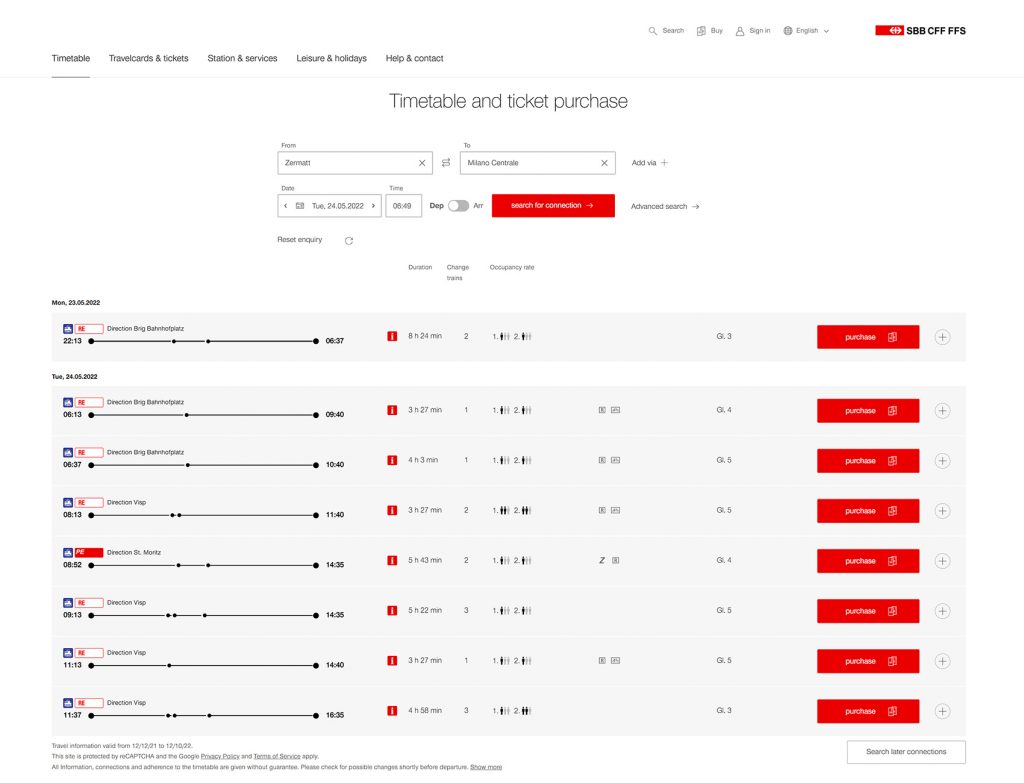Expand the 22:13 connection details
1024x783 pixels.
[942, 337]
